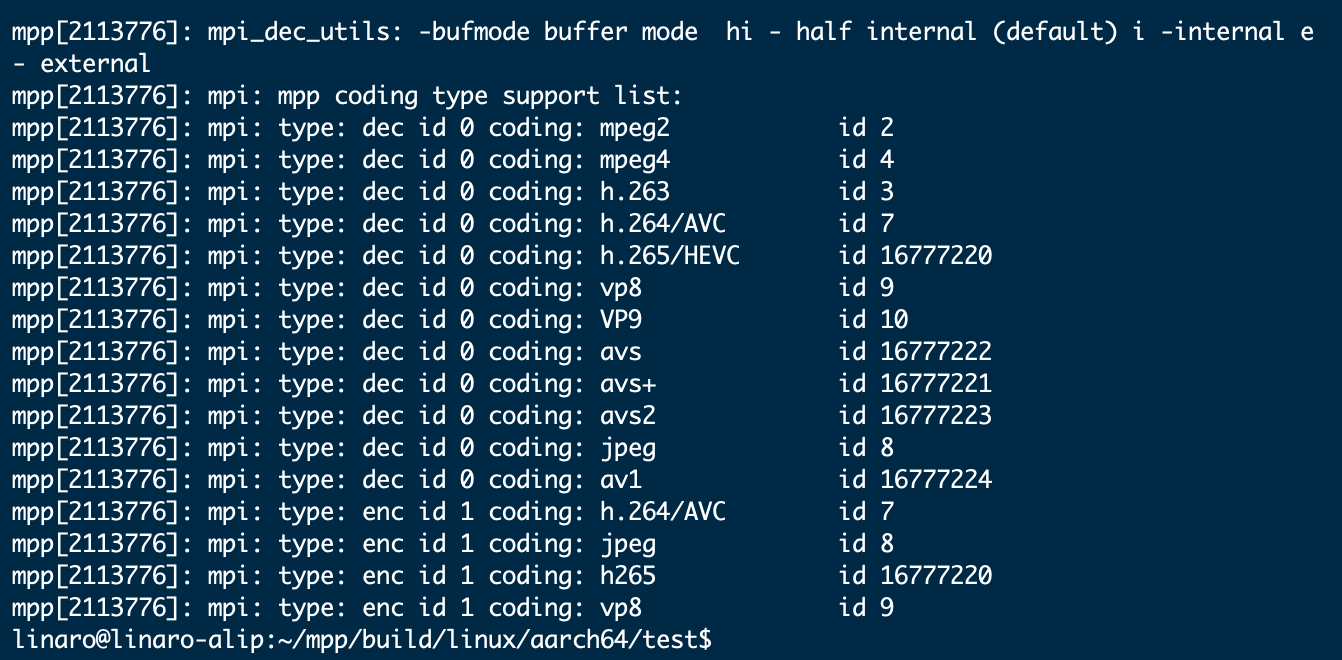This screenshot has height=660, width=1342.
Task: Click the word external on second line
Action: click(x=97, y=64)
